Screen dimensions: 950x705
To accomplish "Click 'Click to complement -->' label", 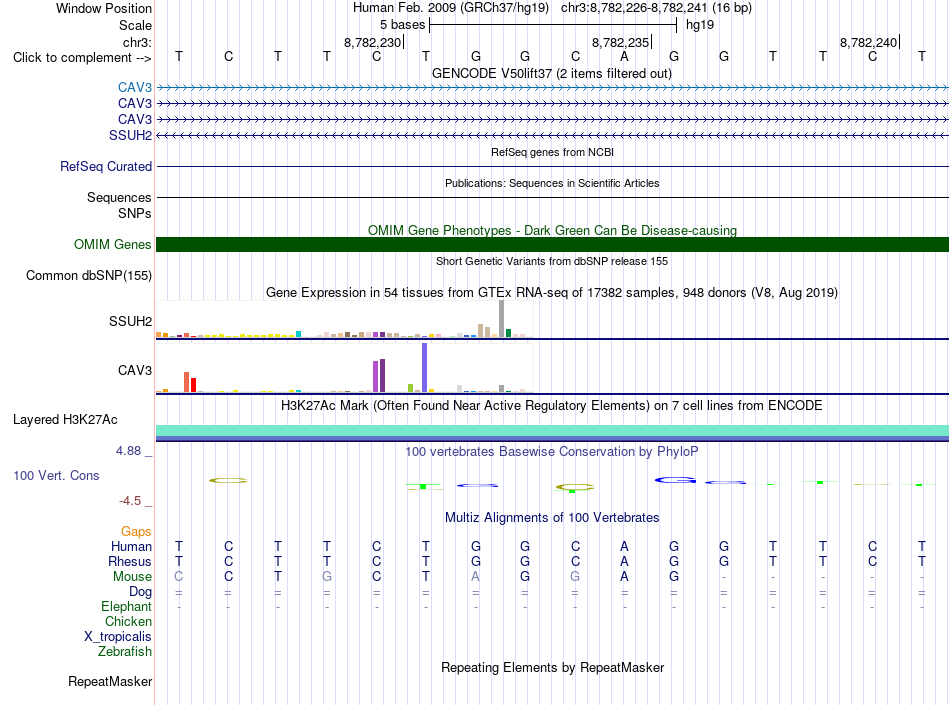I will point(82,58).
